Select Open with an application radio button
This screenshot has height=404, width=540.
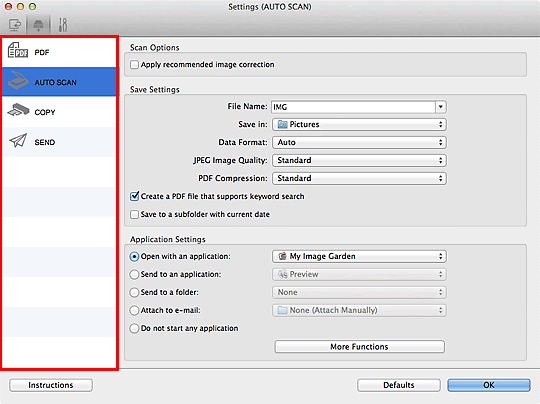click(x=134, y=257)
